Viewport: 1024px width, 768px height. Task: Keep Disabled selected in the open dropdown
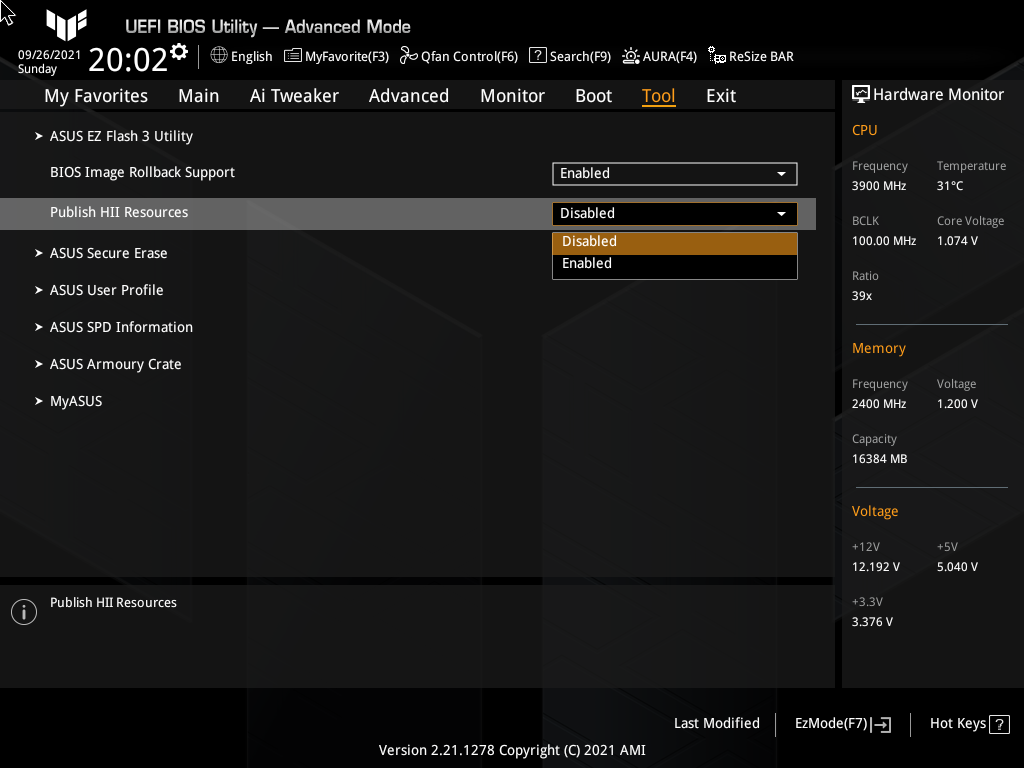pos(674,241)
